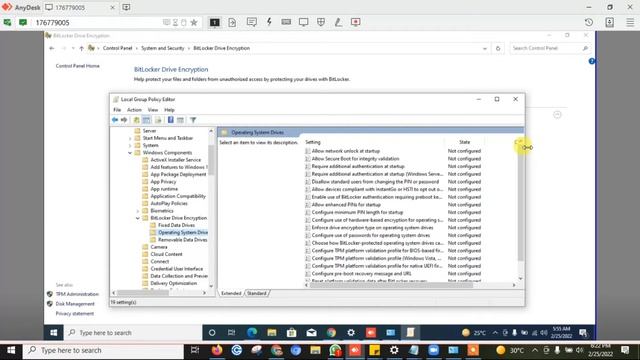
Task: Click the Filter funnel icon in Group Policy toolbar
Action: [x=193, y=120]
